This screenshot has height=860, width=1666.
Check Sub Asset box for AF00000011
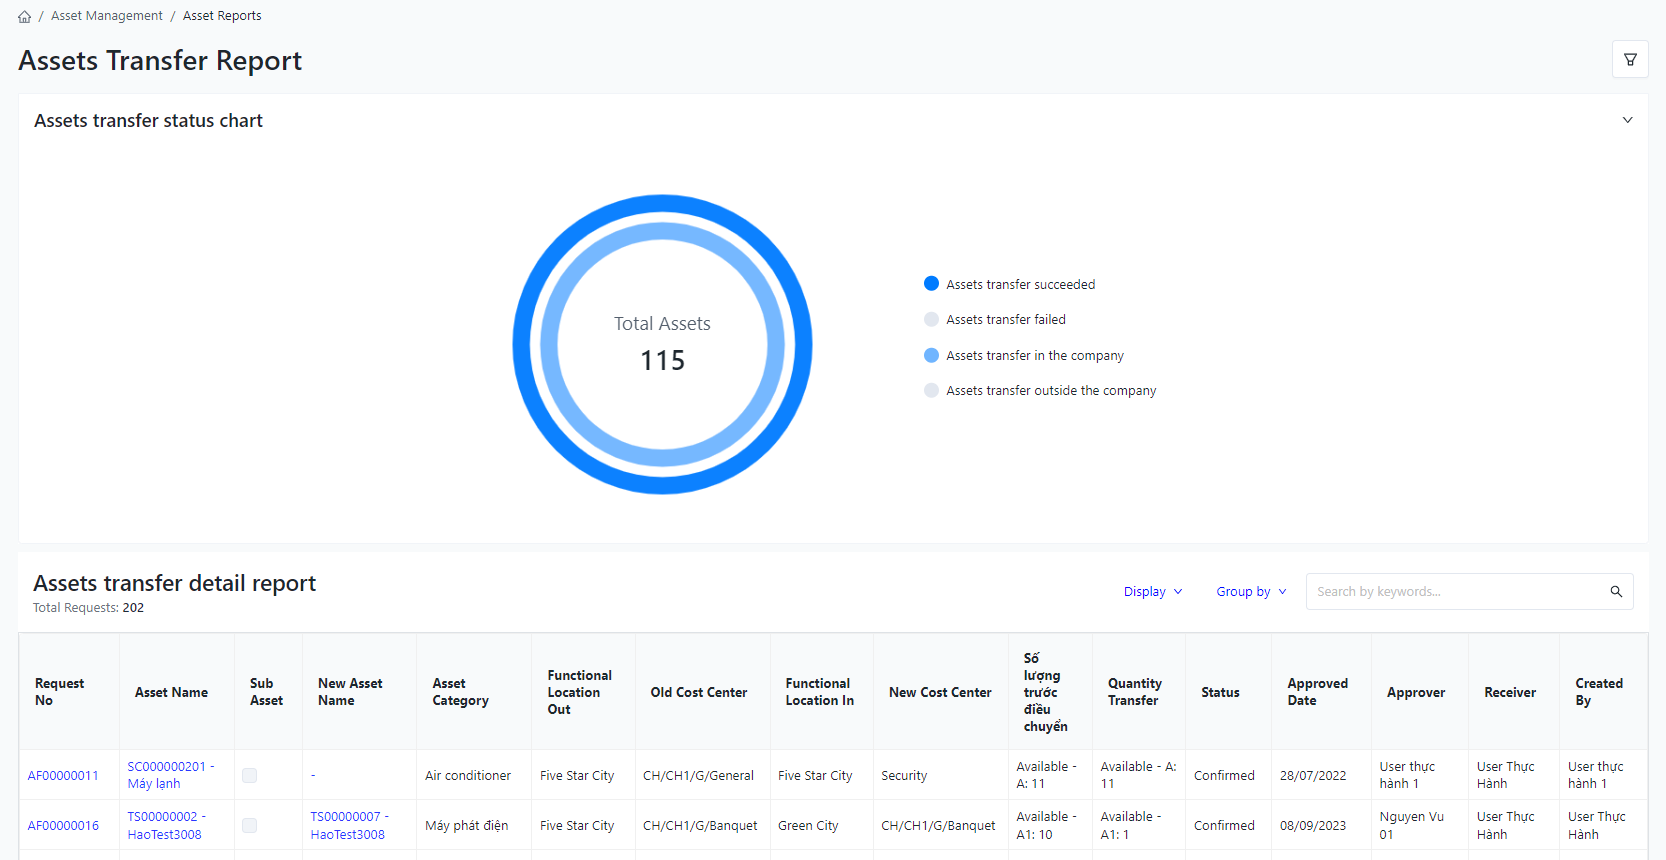click(250, 776)
